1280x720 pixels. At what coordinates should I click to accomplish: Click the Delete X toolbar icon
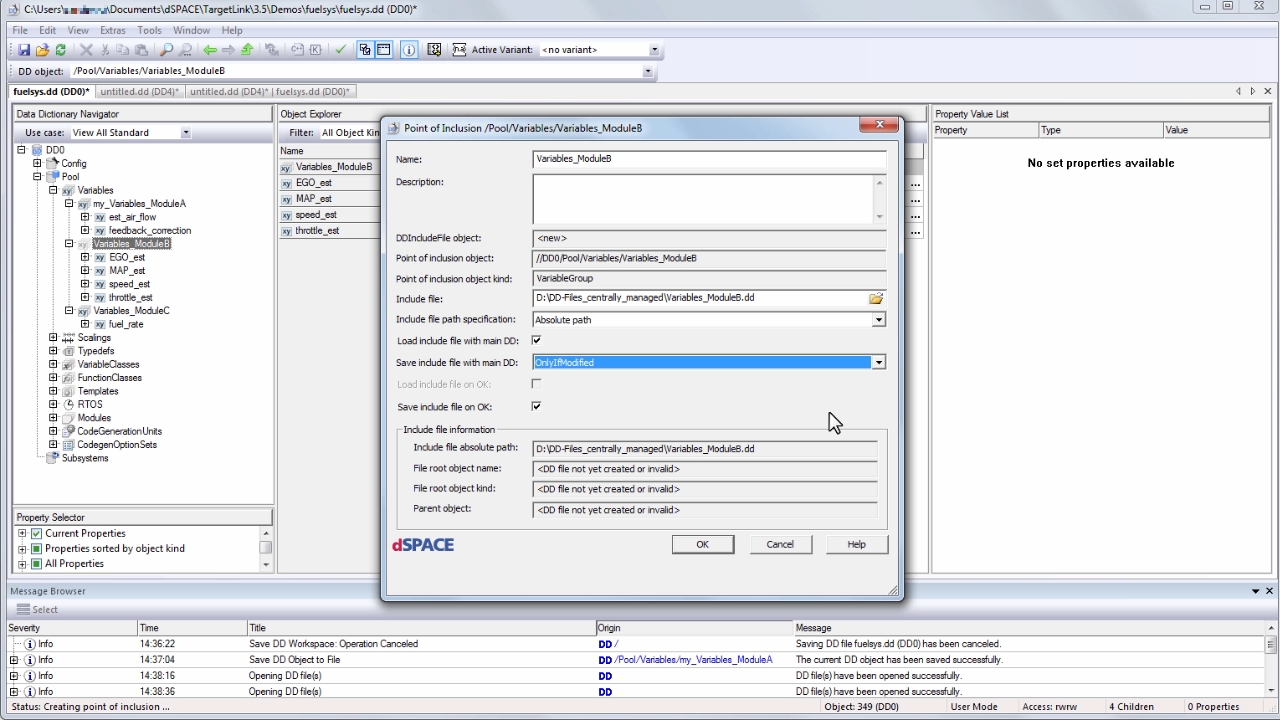[86, 49]
